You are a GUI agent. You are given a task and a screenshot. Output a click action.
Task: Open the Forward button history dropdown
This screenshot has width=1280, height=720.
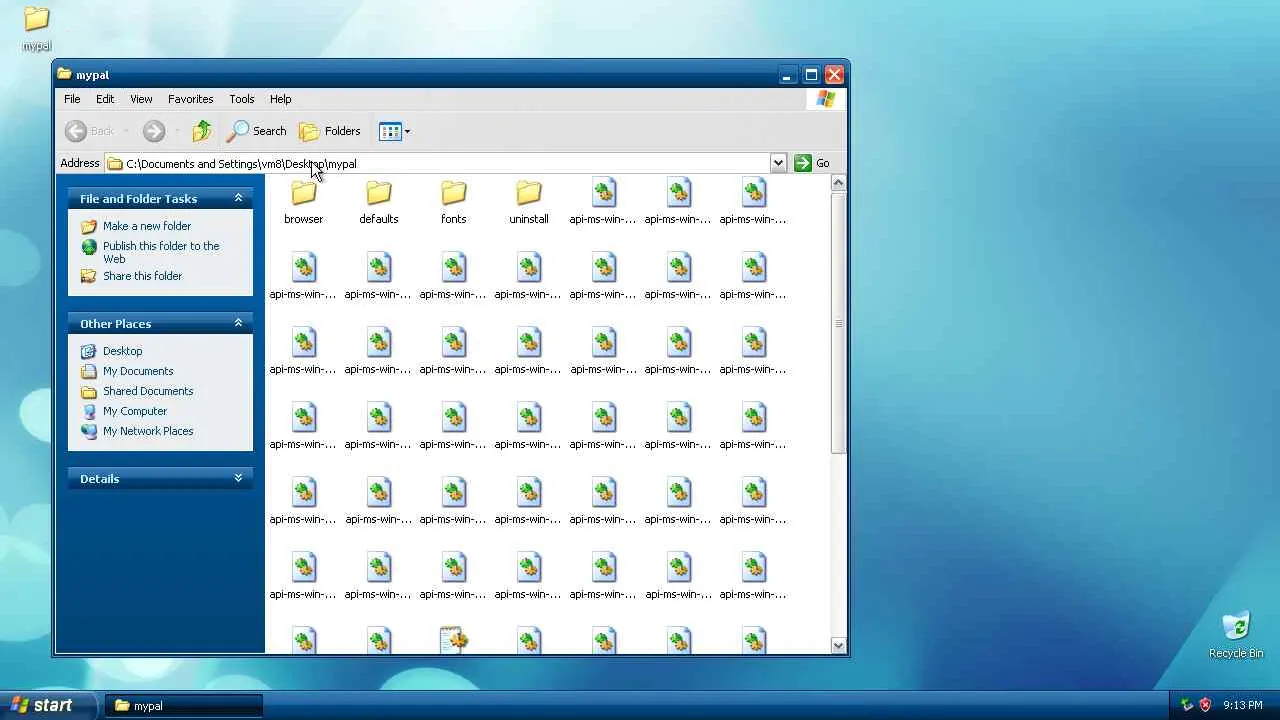pyautogui.click(x=177, y=131)
